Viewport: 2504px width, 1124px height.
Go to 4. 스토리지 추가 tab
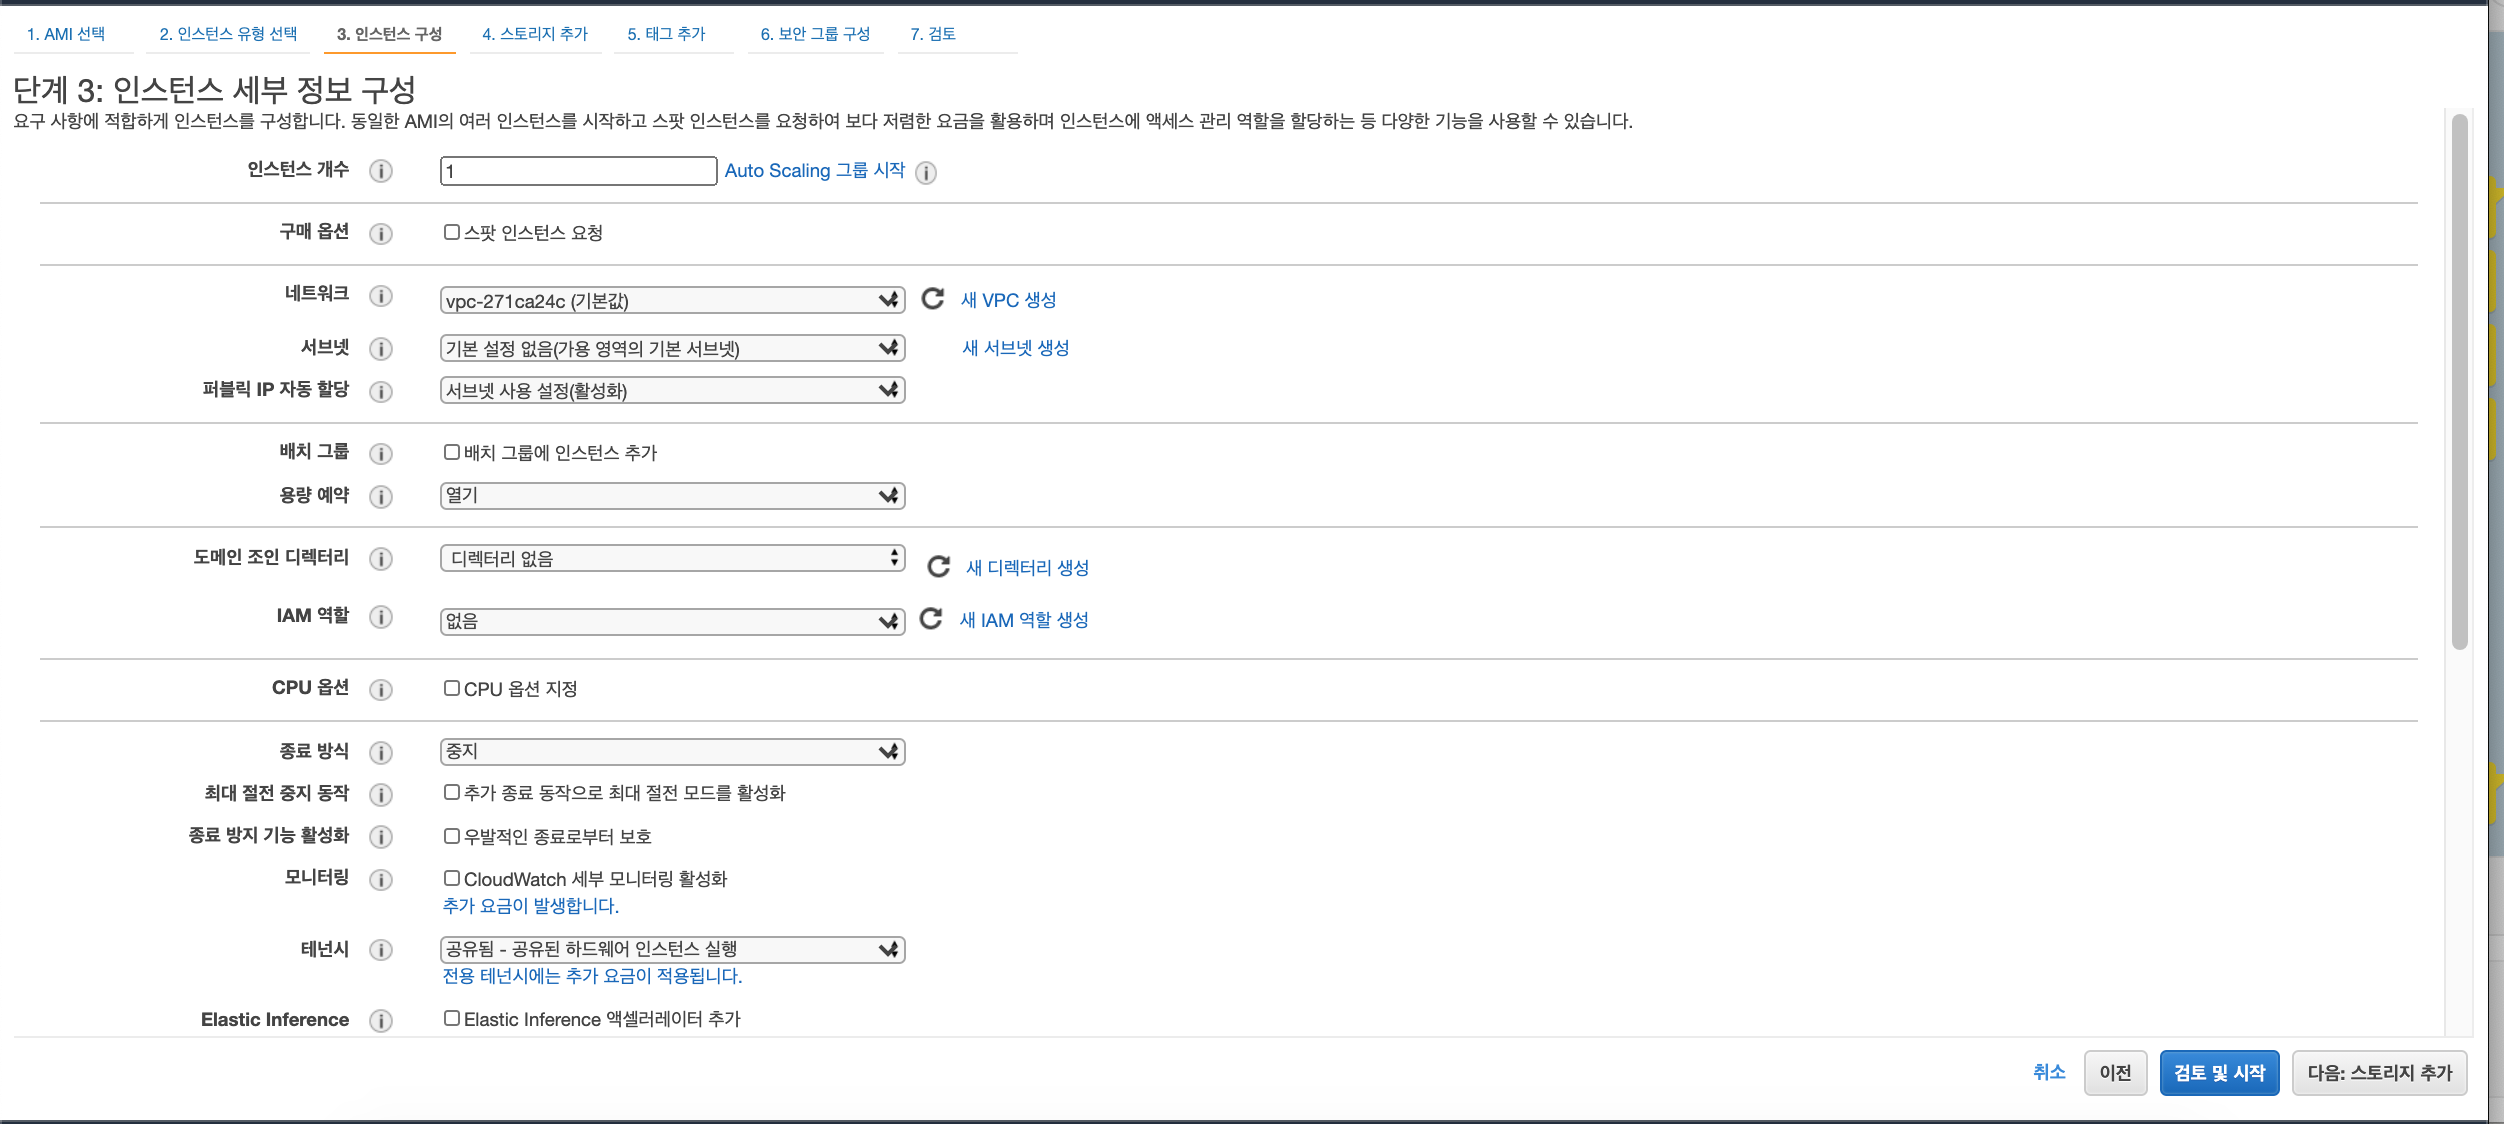(x=534, y=34)
